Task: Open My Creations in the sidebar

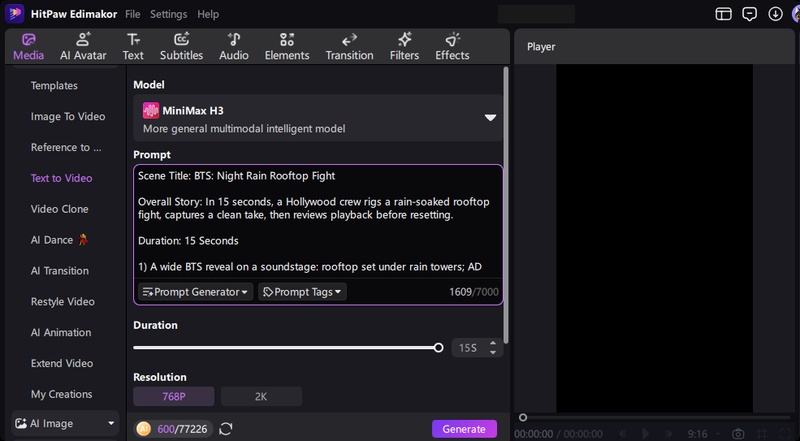Action: (61, 394)
